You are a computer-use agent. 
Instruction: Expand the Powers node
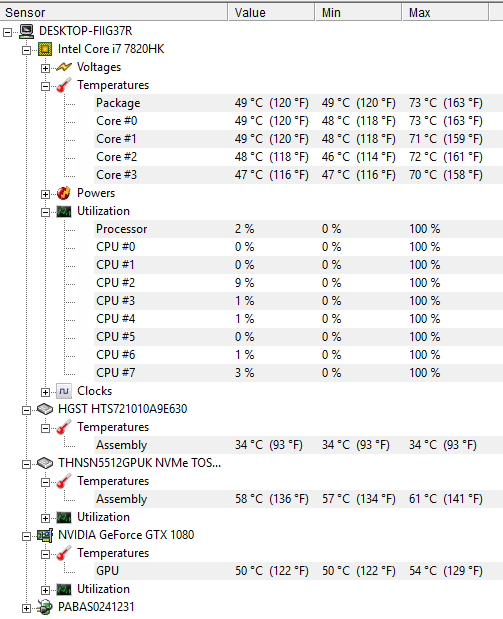(x=45, y=194)
